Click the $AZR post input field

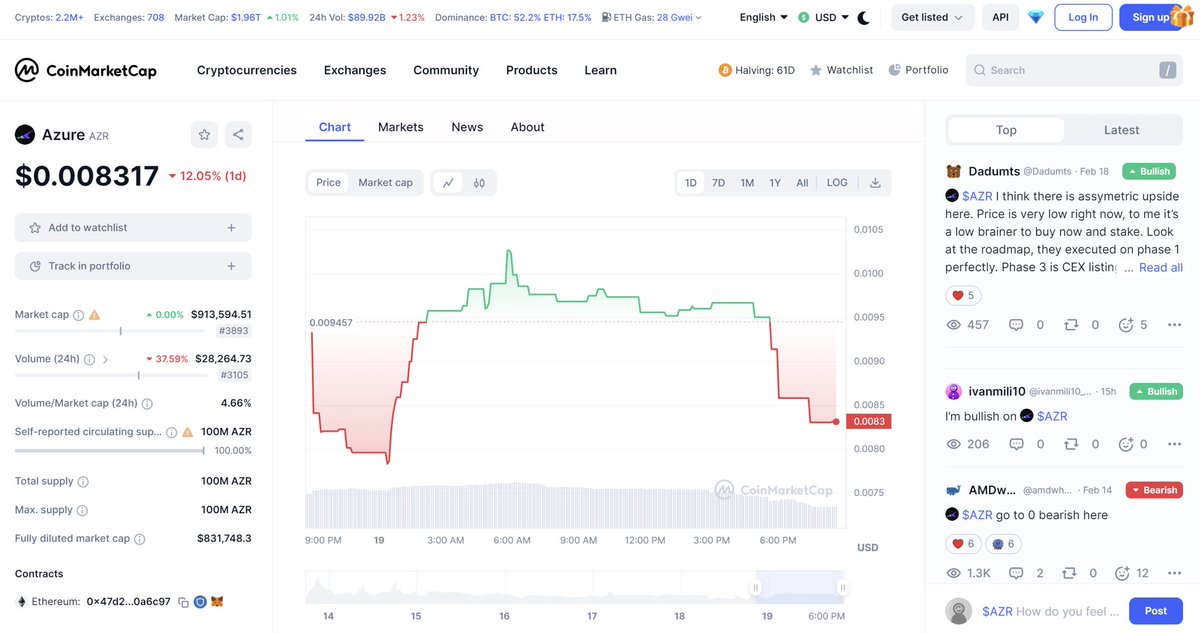[1050, 611]
